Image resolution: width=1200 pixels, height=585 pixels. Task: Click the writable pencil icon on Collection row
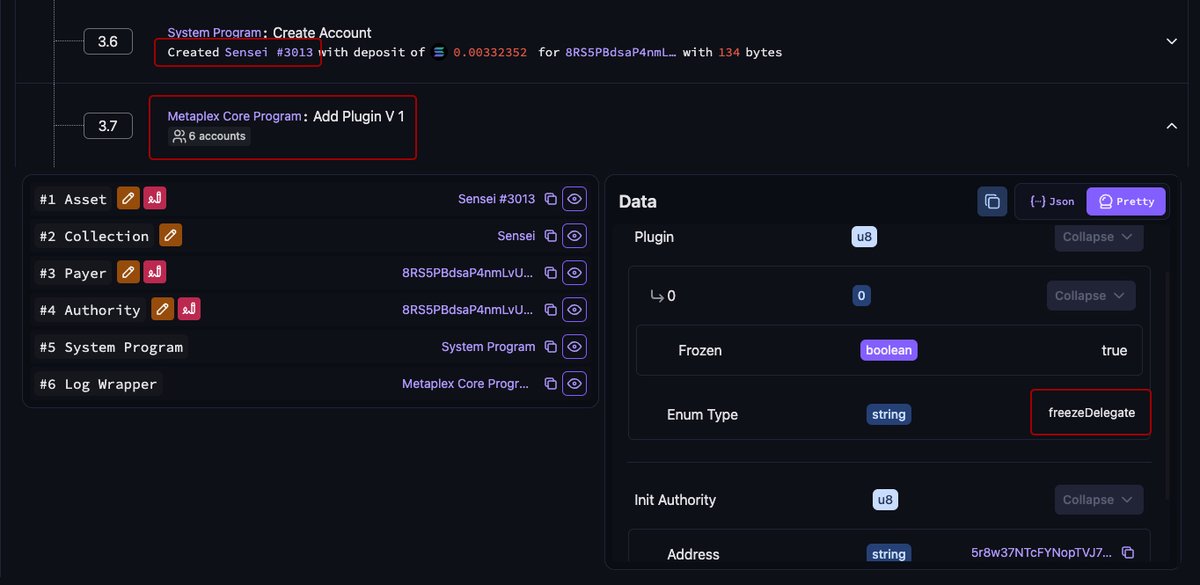point(170,236)
